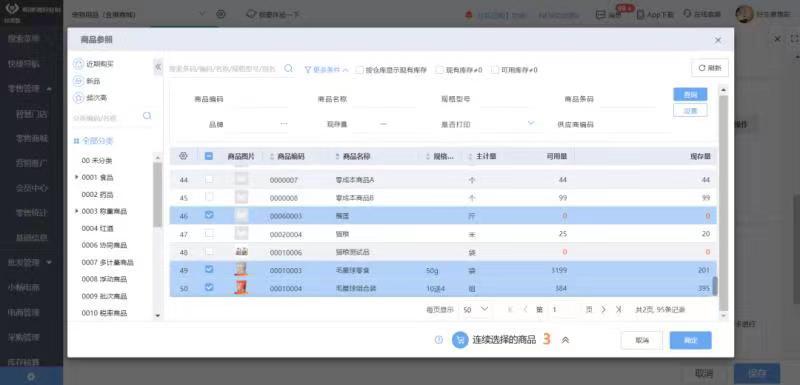Check row 48 with code 00010006

[x=209, y=251]
